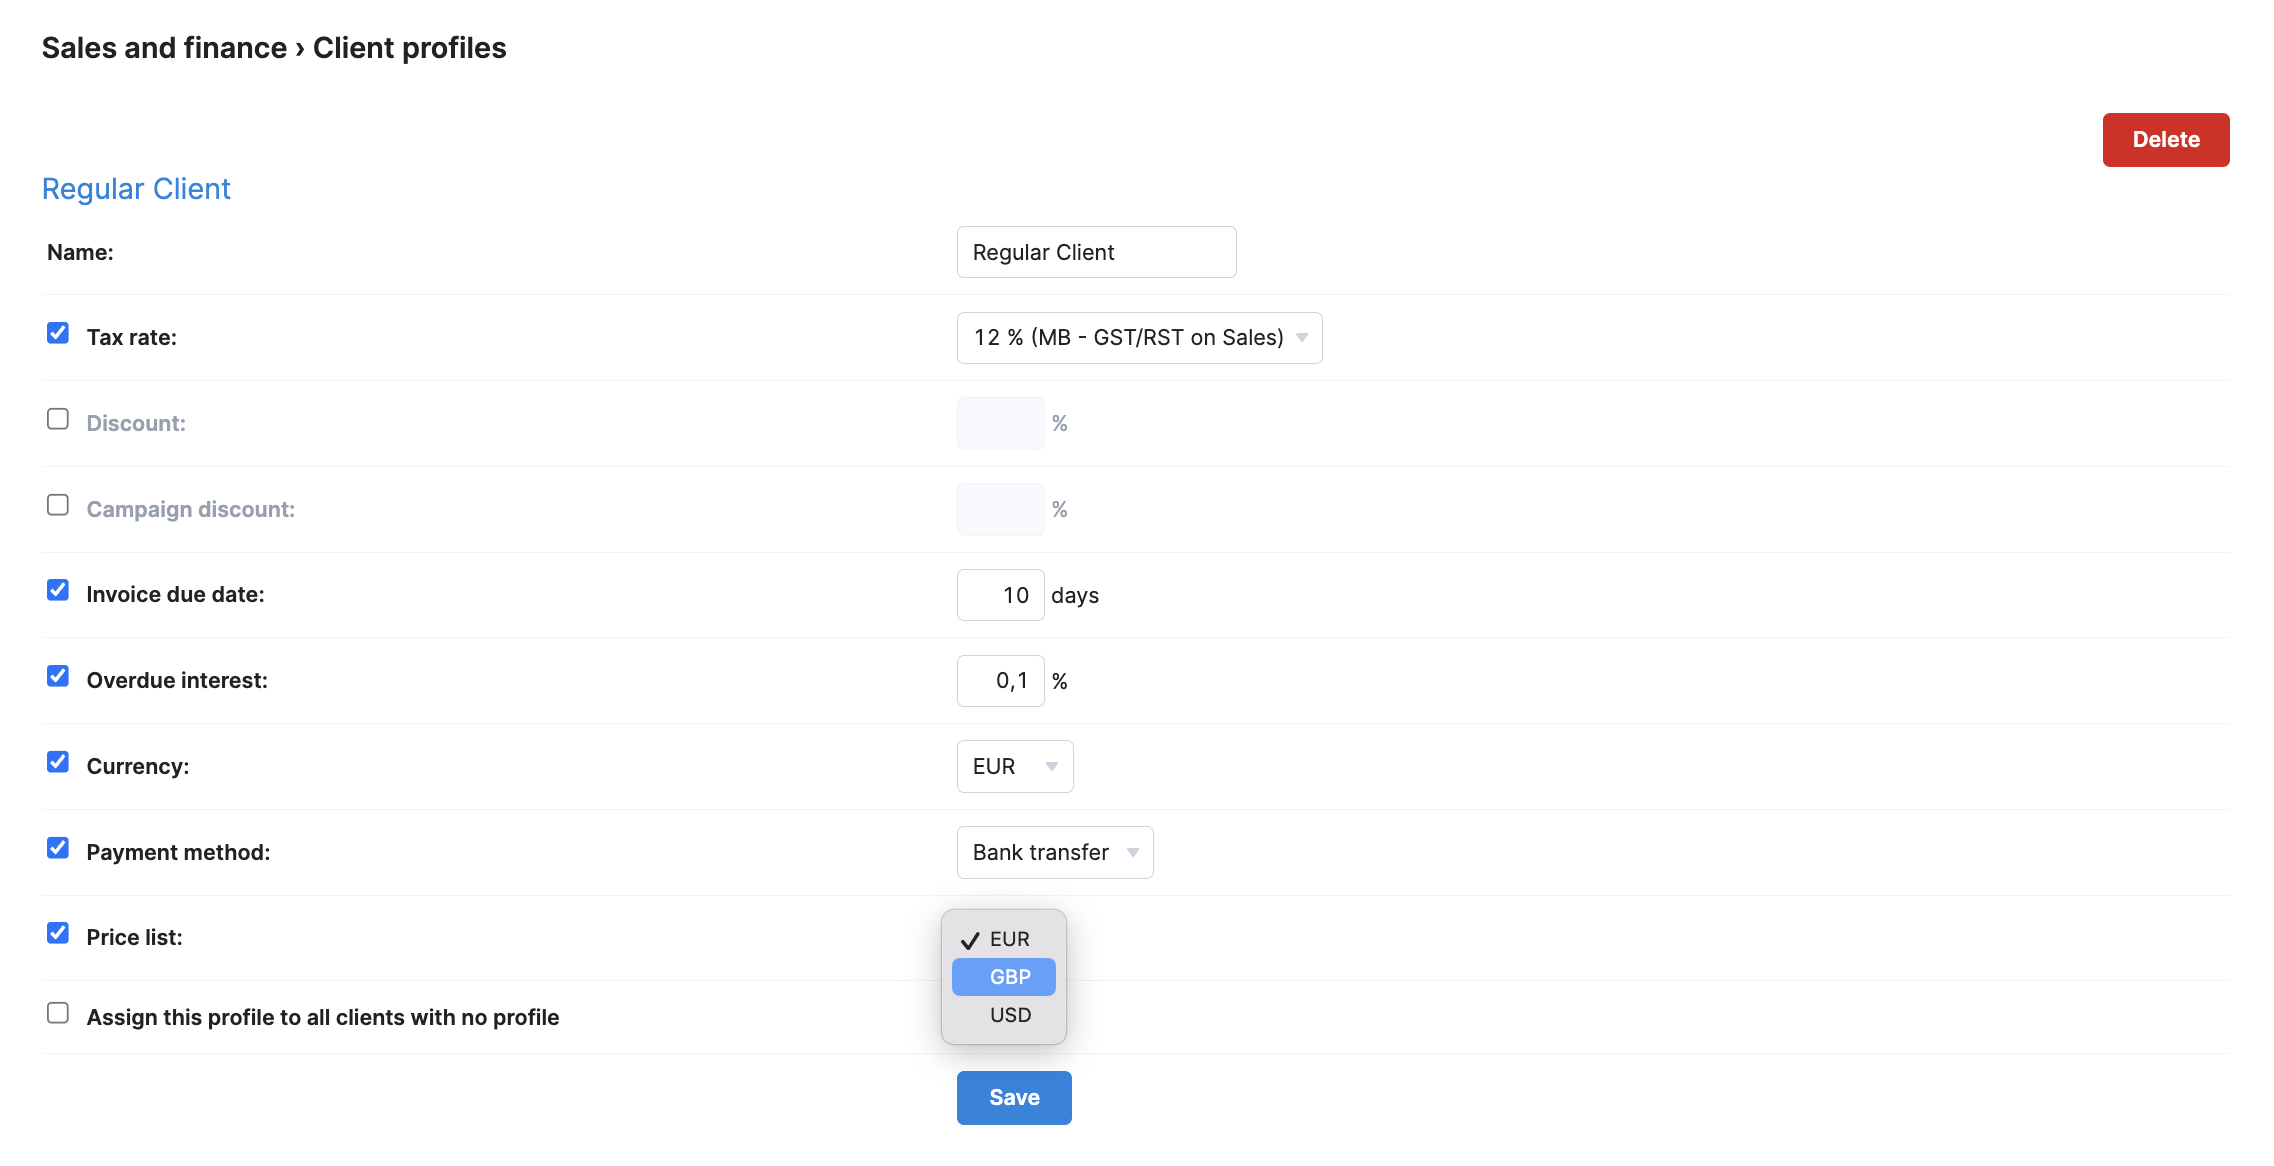Select EUR in the price list menu
This screenshot has height=1166, width=2274.
pyautogui.click(x=1003, y=939)
